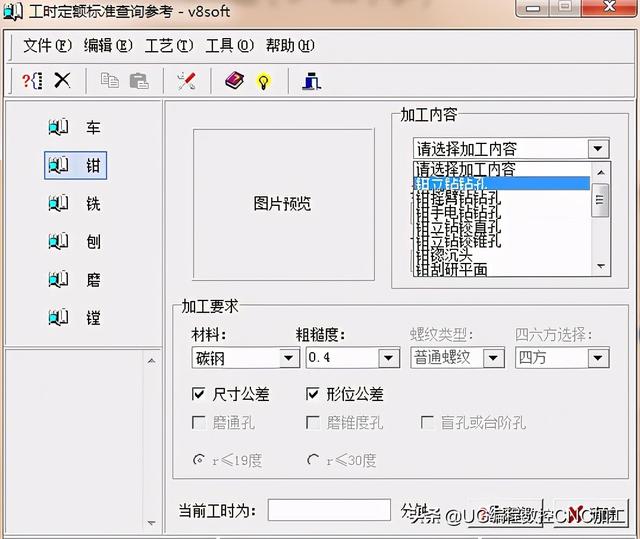Toggle the 磨通孔 checkbox
This screenshot has width=640, height=539.
198,423
